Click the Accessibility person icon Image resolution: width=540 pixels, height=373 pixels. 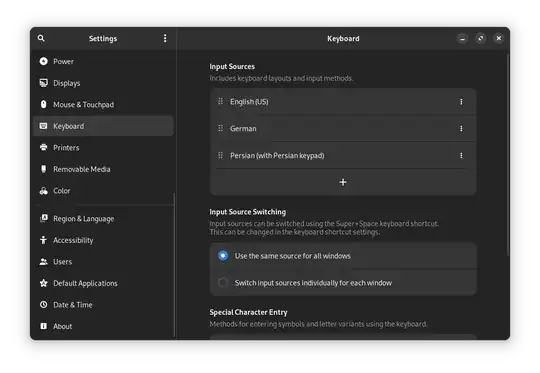43,240
